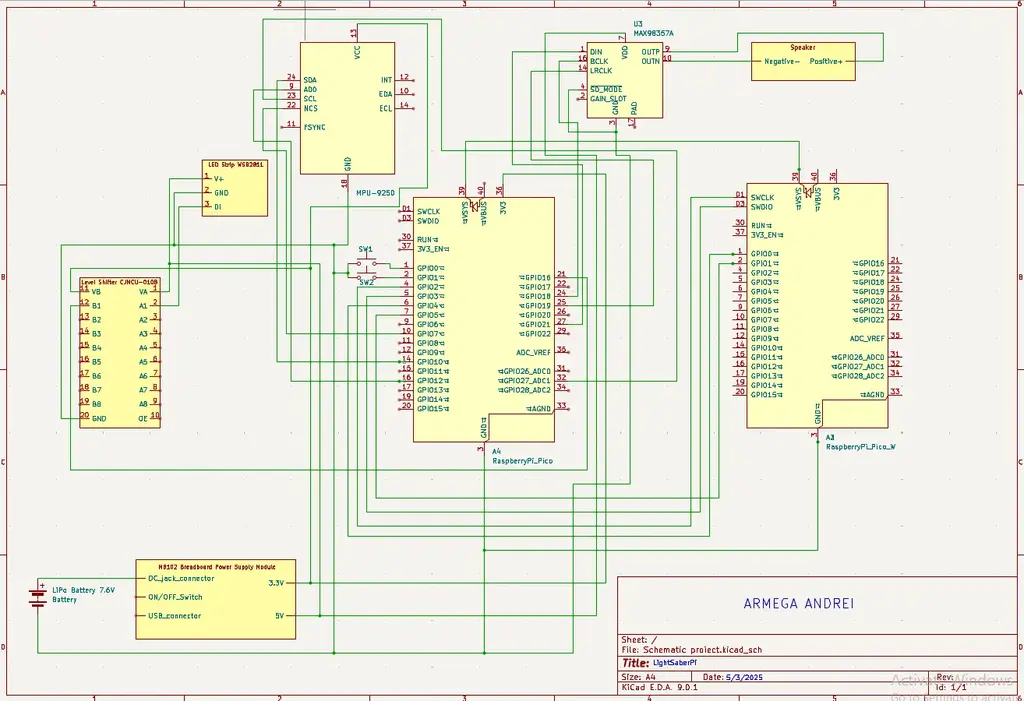The image size is (1024, 701).
Task: Click the RaspberryPi_Pico_W reference label
Action: point(860,447)
